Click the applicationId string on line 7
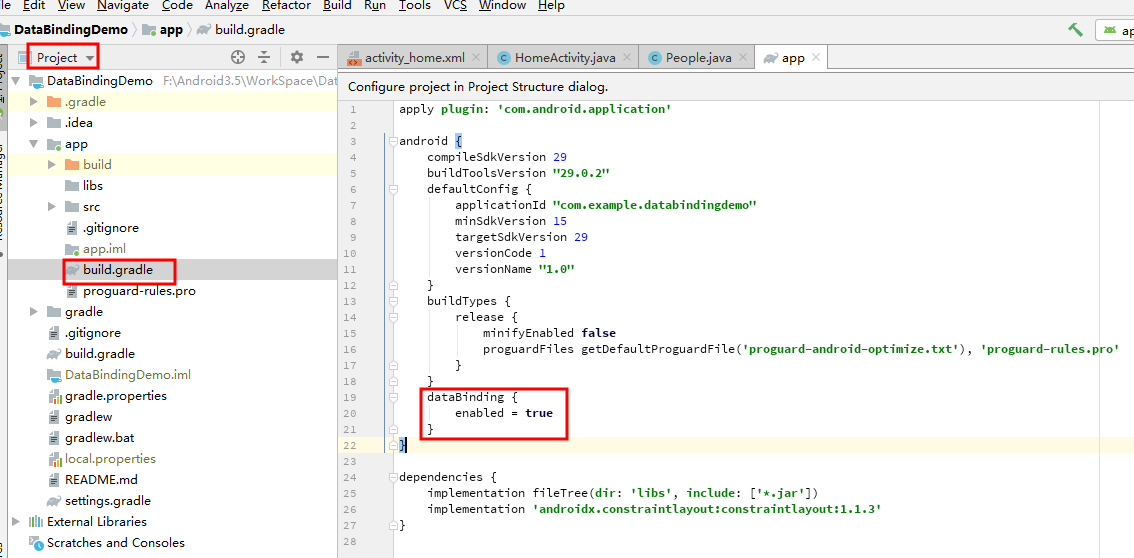Screen dimensions: 1134x558 coord(654,205)
